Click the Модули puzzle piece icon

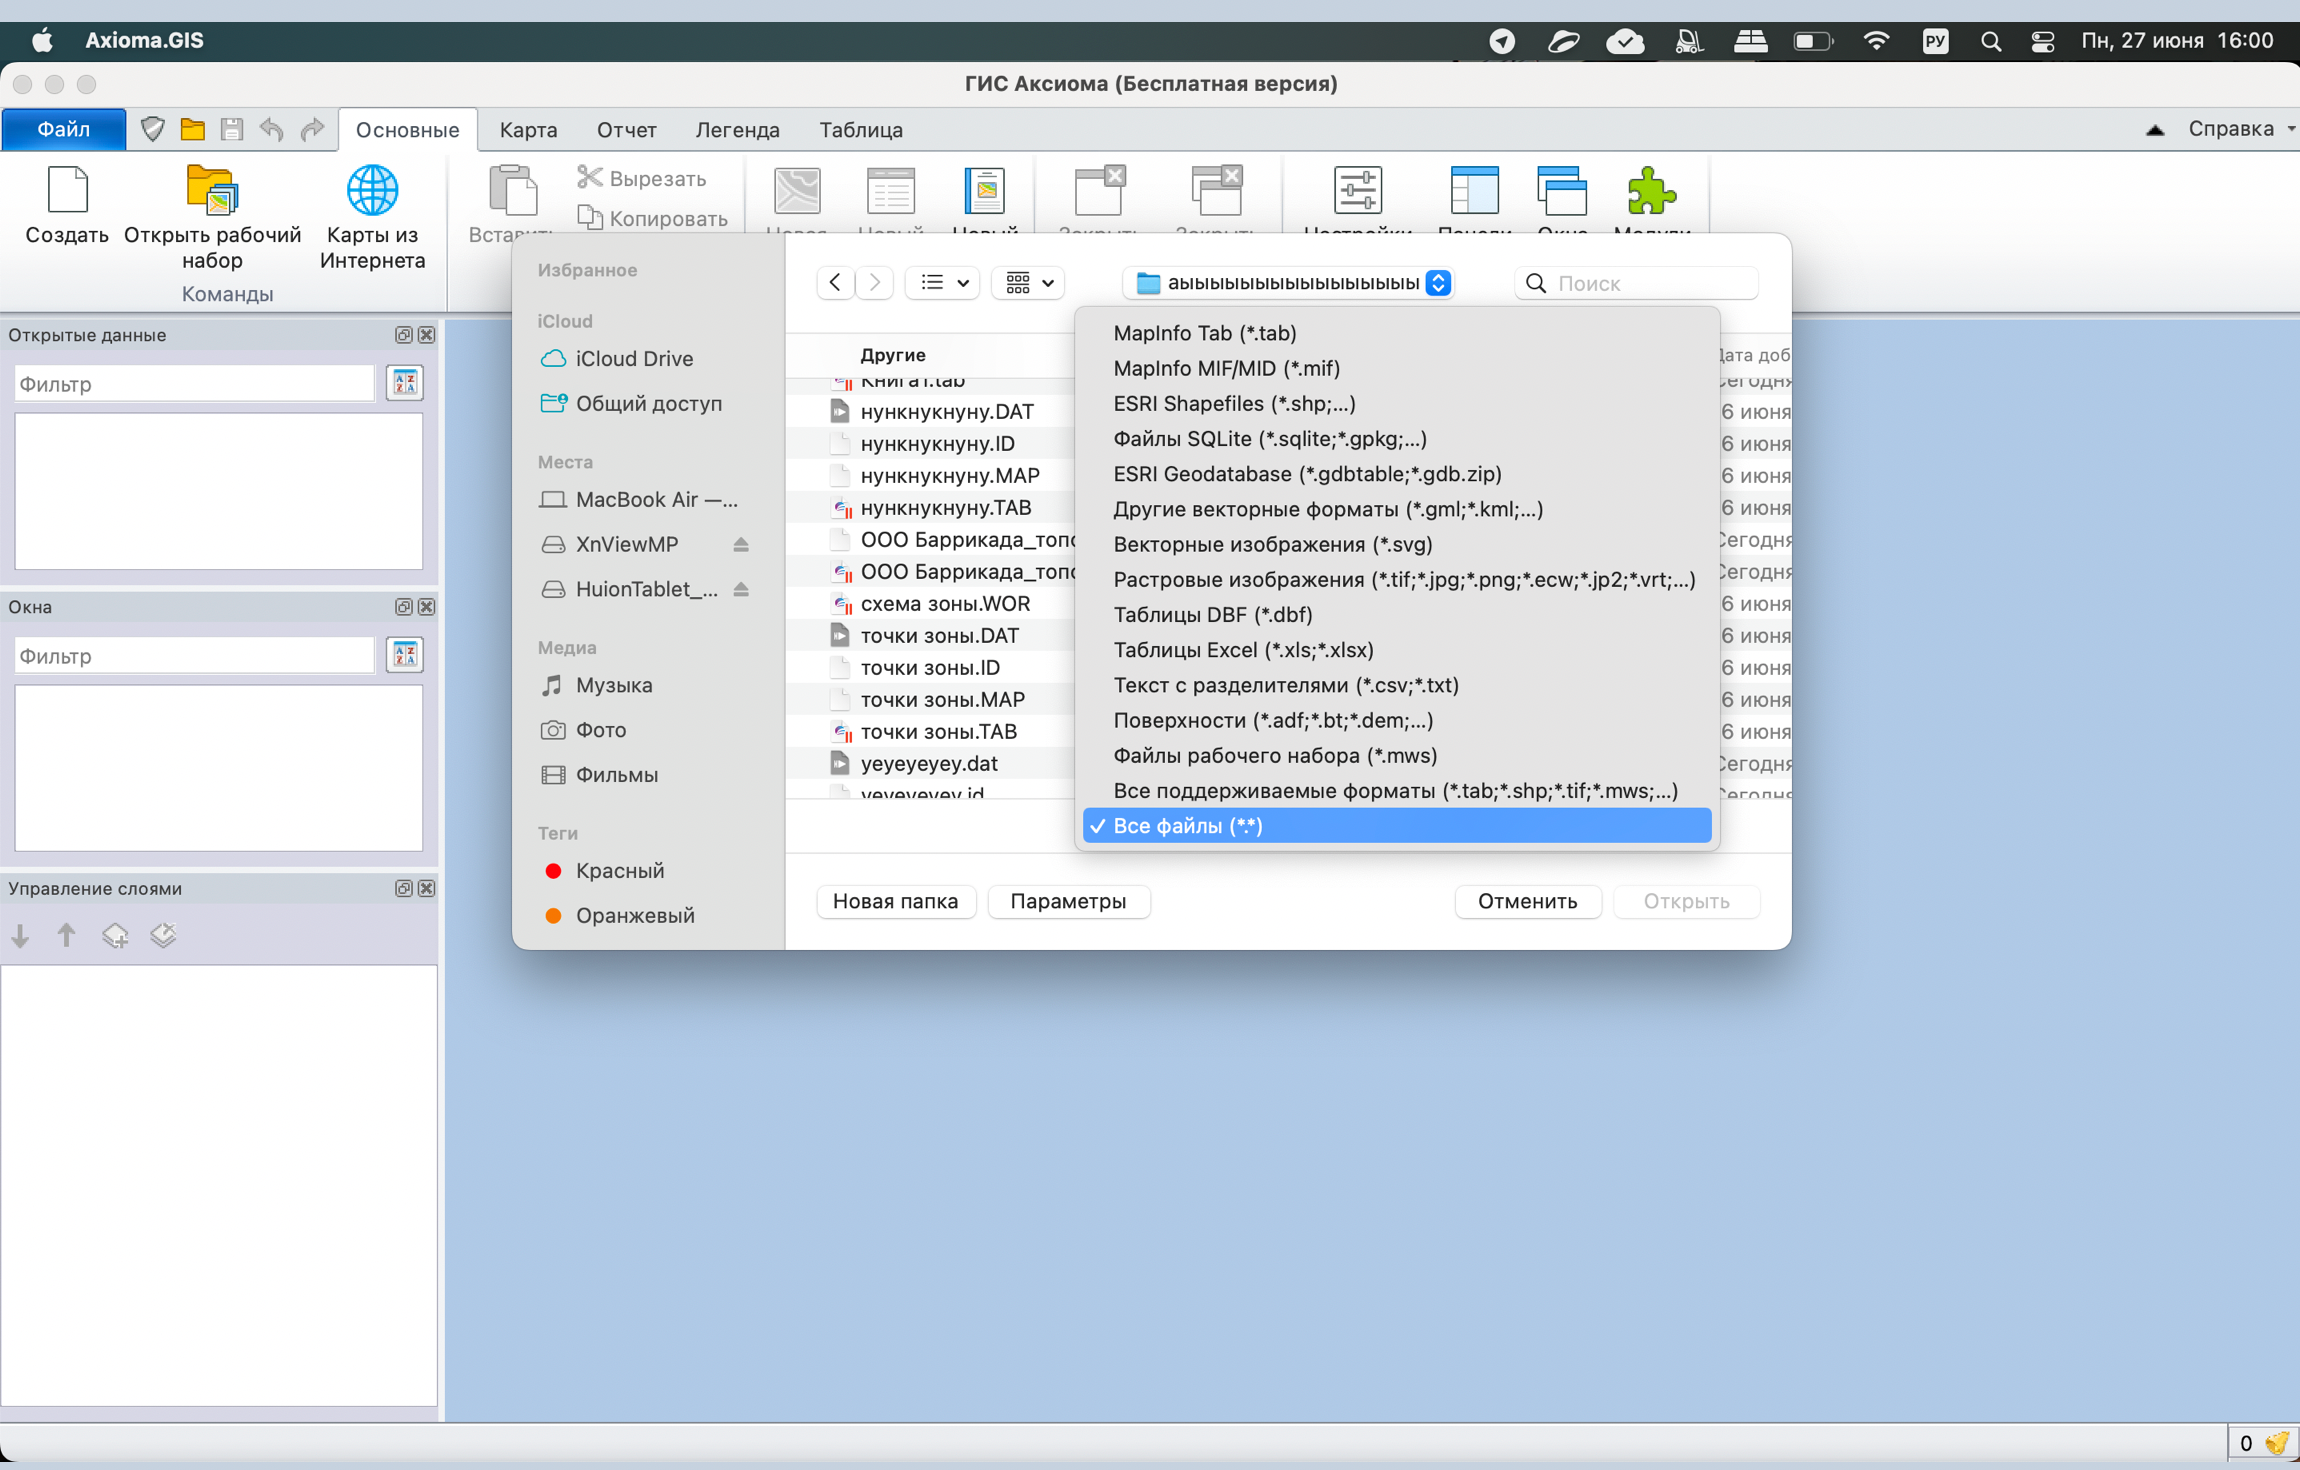coord(1650,191)
